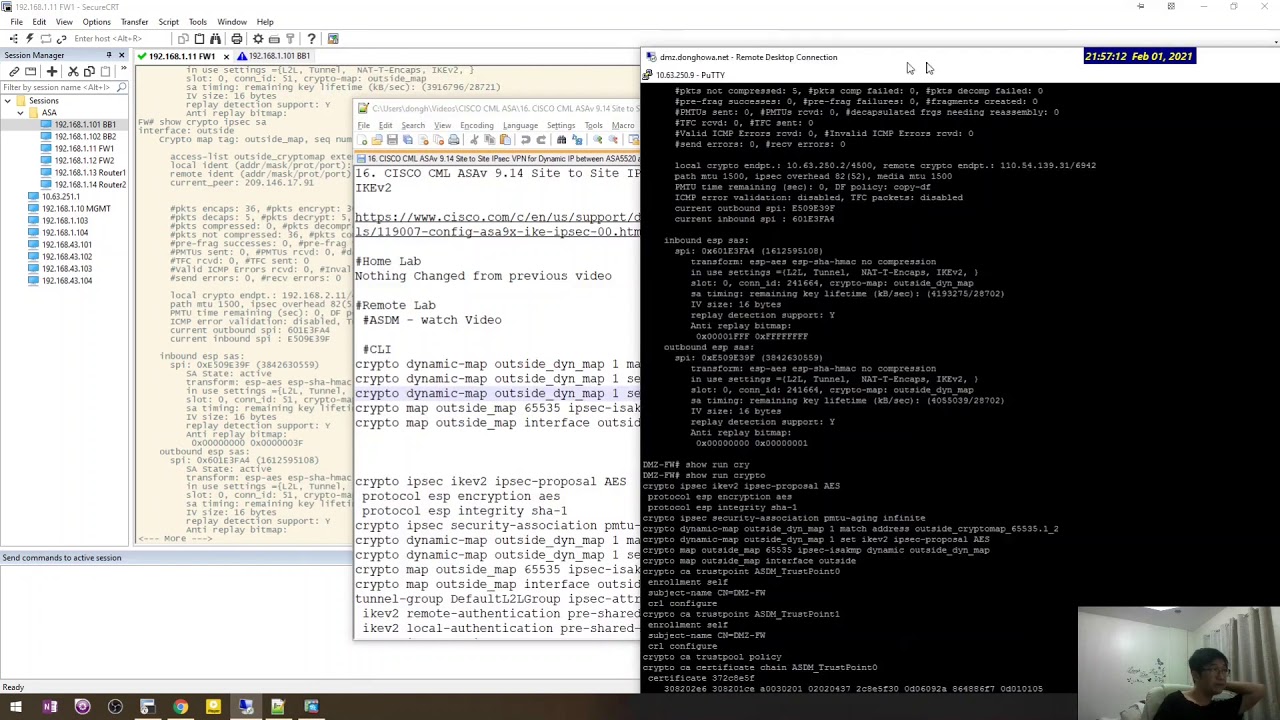Select session 192.168.1.102 BB2
Screen dimensions: 1280x720
point(84,137)
